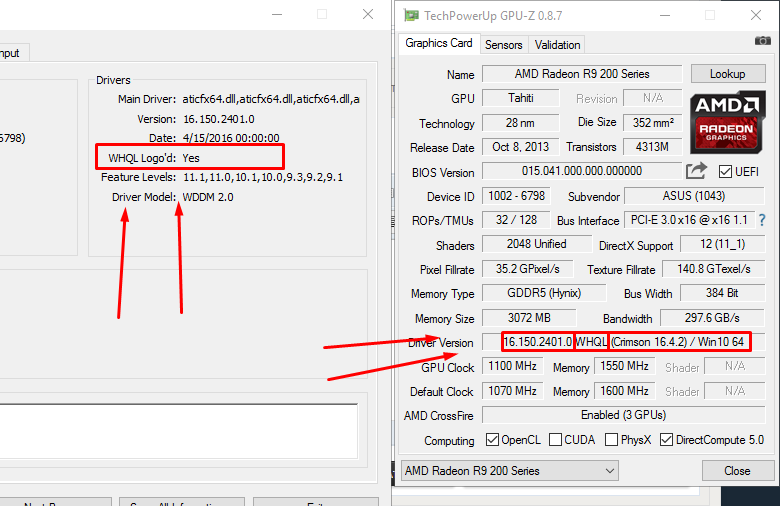780x506 pixels.
Task: Click the Default Clock field 1070 MHz
Action: (x=512, y=391)
